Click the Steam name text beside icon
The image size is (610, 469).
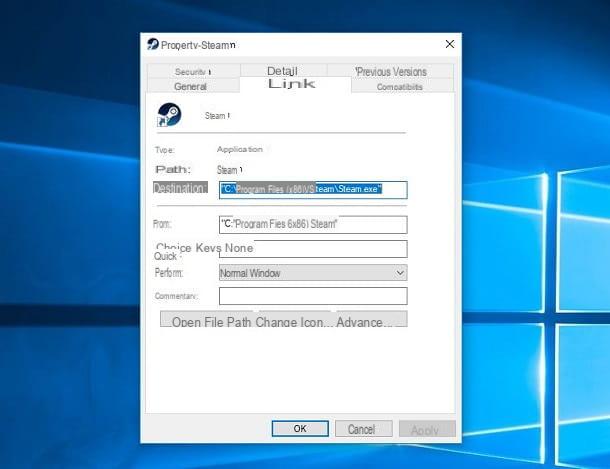click(x=217, y=116)
